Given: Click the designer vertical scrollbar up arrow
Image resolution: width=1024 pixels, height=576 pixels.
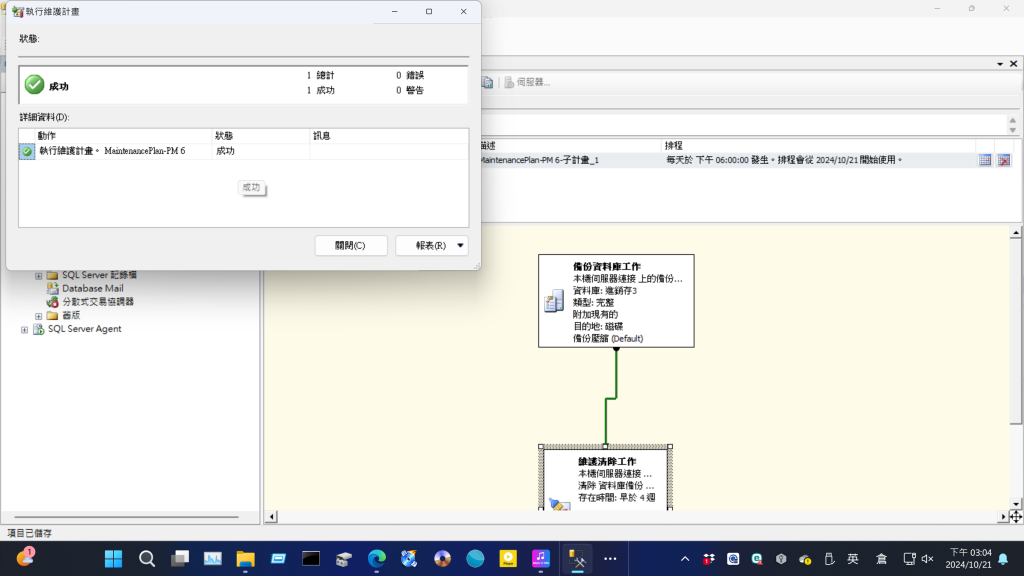Looking at the screenshot, I should pyautogui.click(x=1015, y=232).
